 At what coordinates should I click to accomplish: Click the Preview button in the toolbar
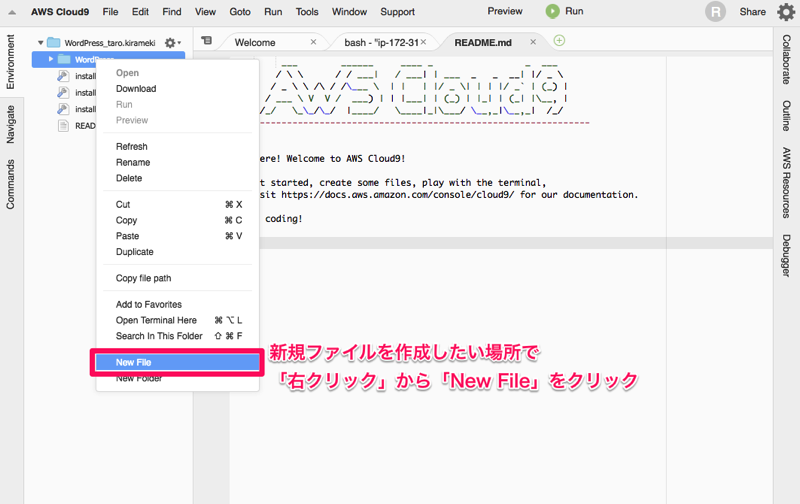click(x=504, y=11)
